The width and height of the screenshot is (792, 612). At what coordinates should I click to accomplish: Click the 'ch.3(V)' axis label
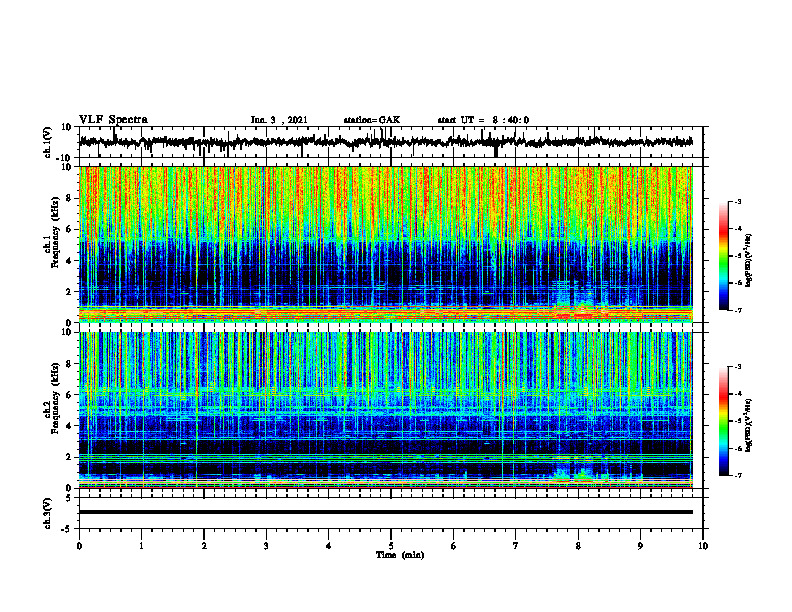point(48,513)
